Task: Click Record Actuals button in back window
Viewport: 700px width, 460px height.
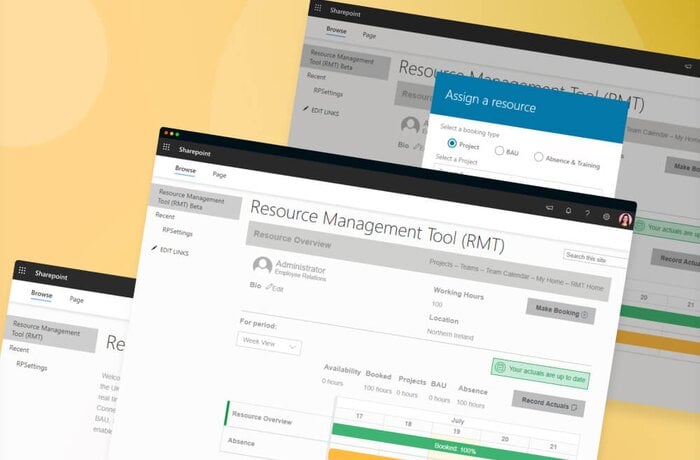Action: tap(677, 260)
